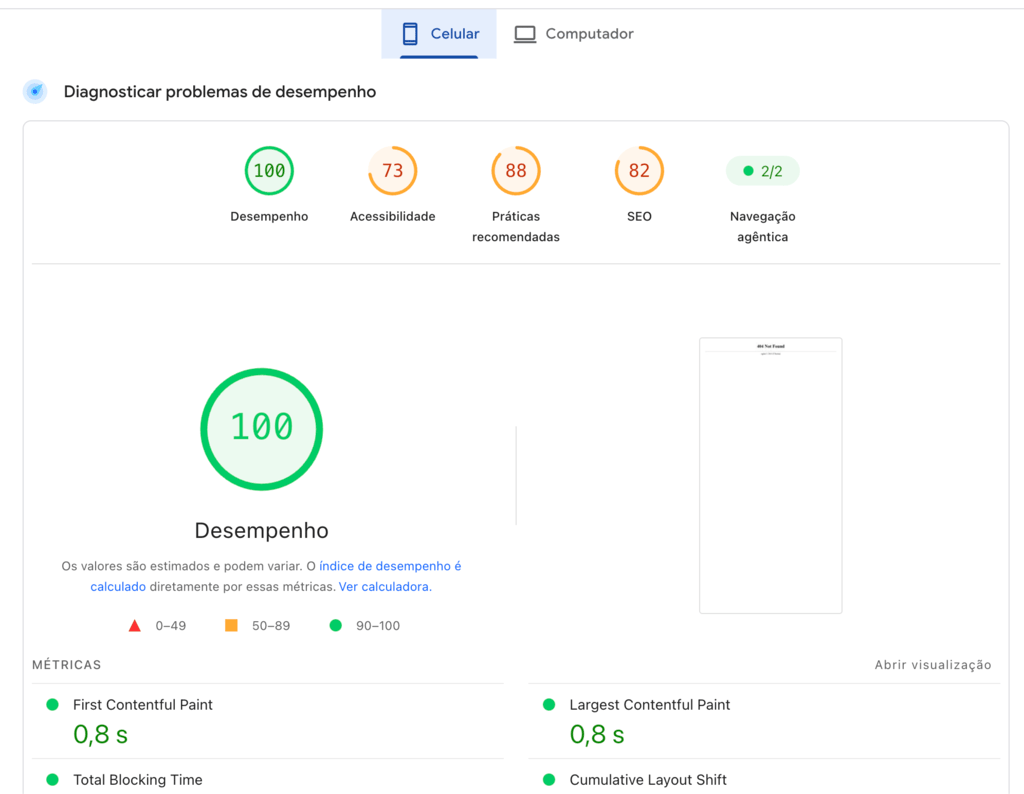Switch to the Computador tab

click(x=573, y=34)
